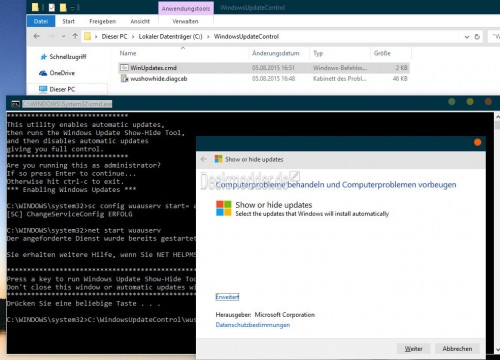Click the Abbrechen button
500x360 pixels.
[x=457, y=349]
